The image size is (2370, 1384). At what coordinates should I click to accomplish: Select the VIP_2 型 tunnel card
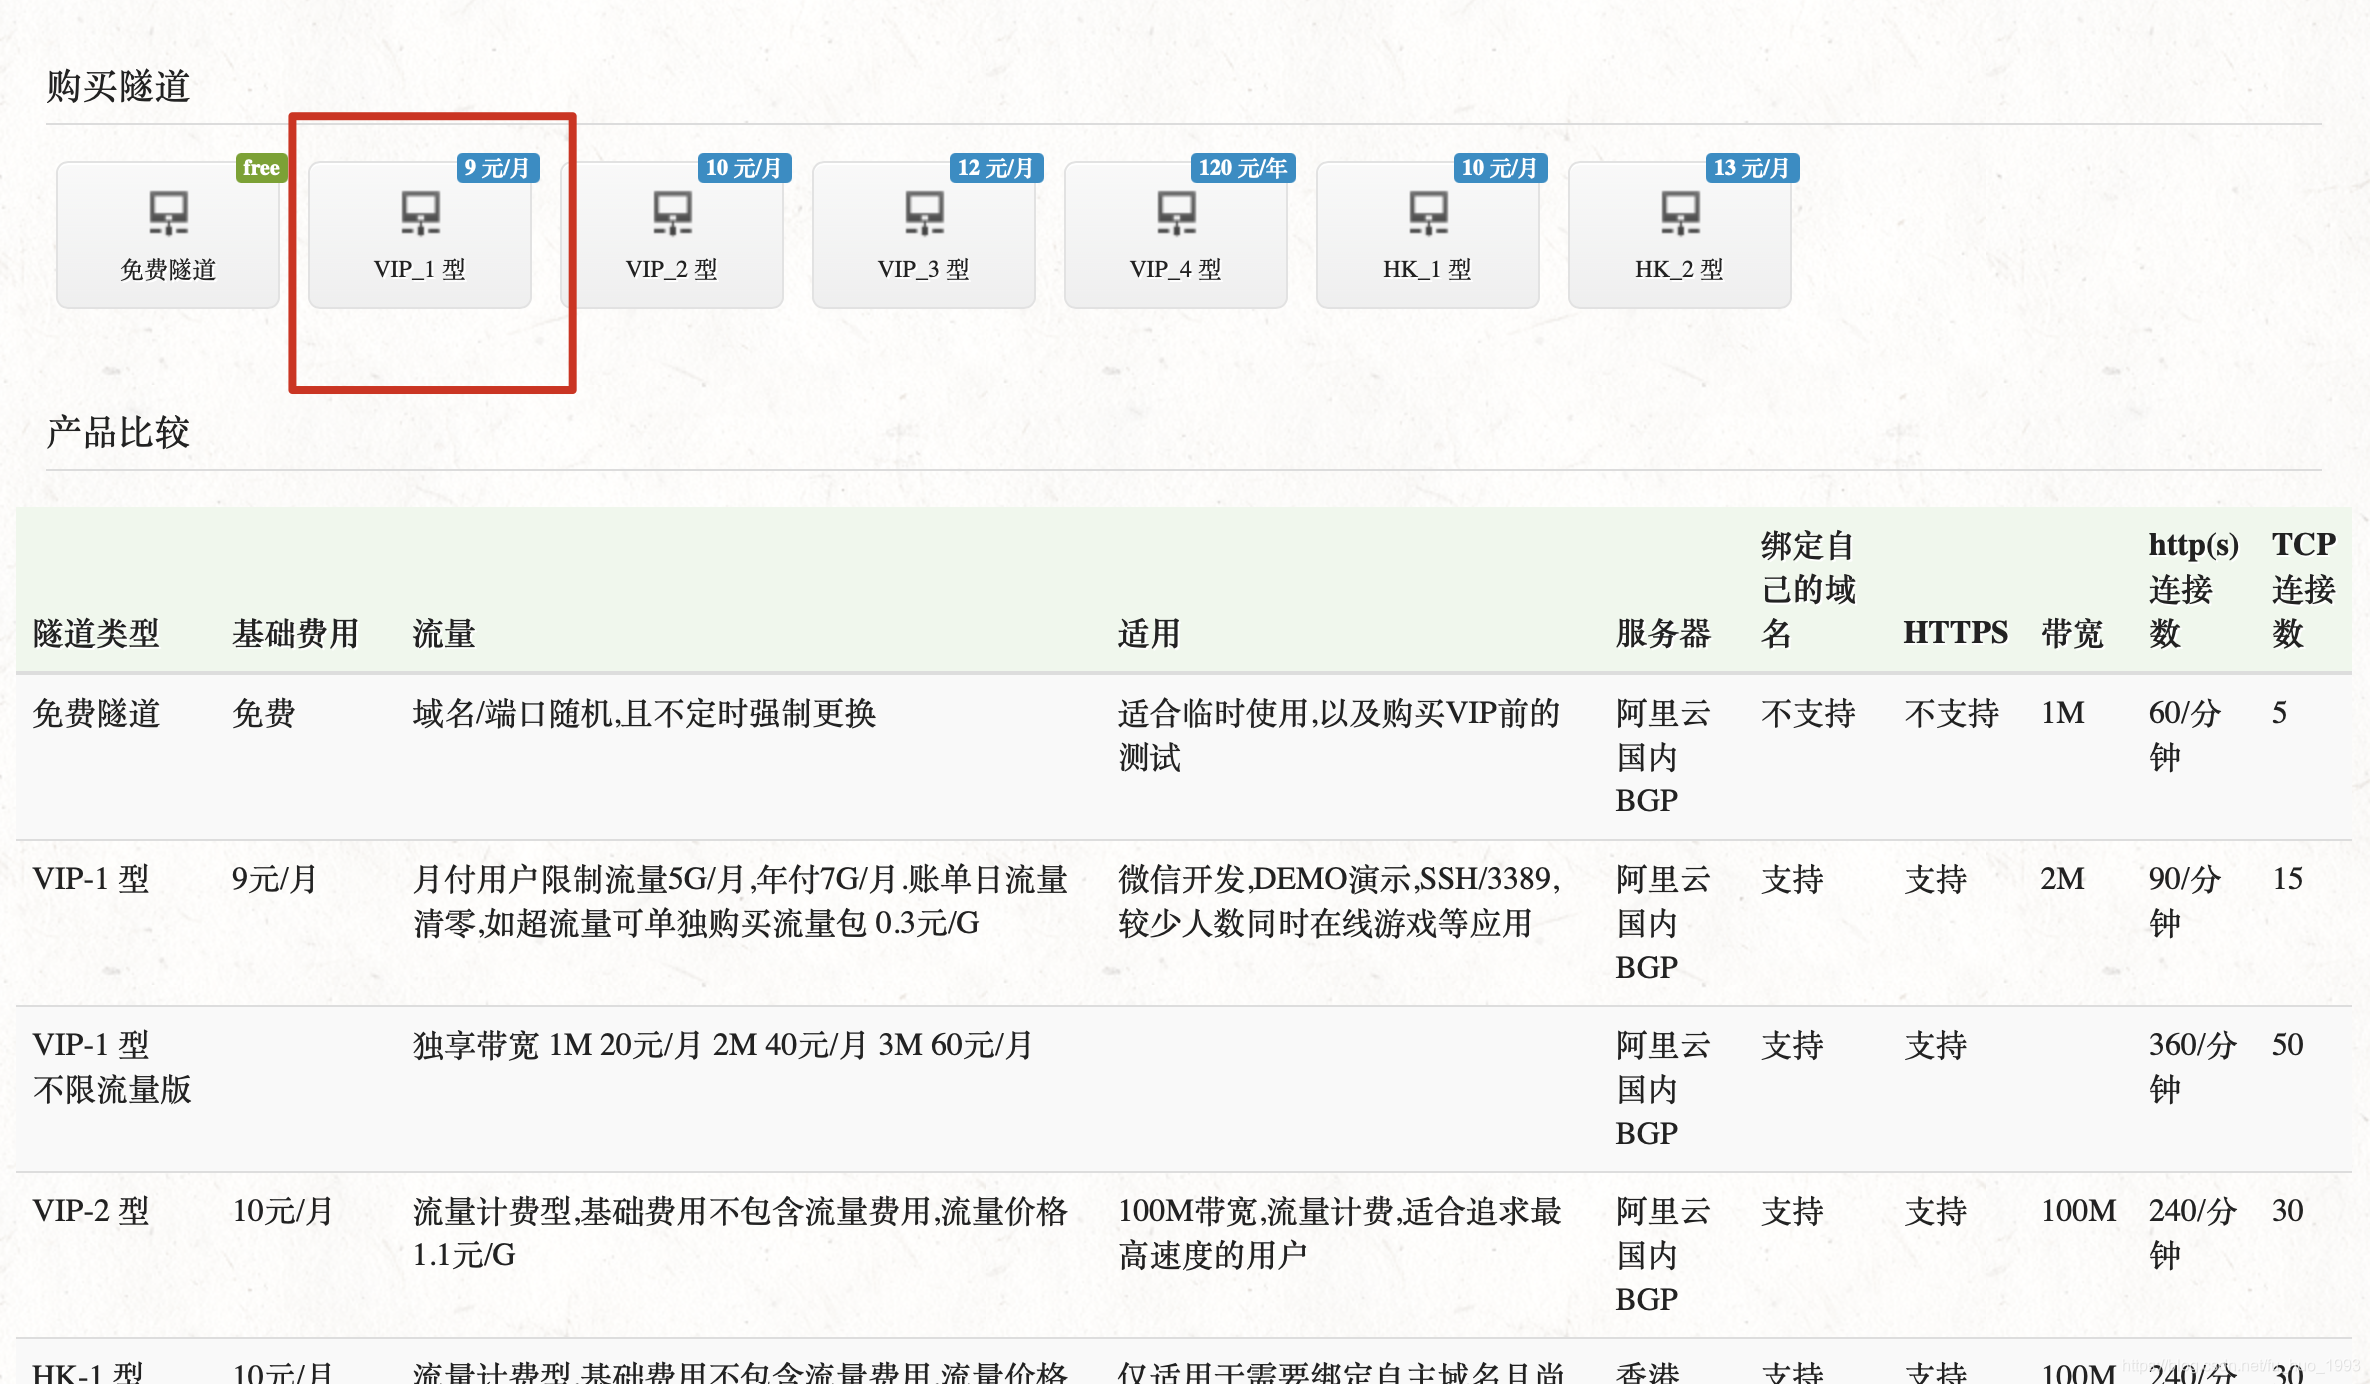pos(672,235)
